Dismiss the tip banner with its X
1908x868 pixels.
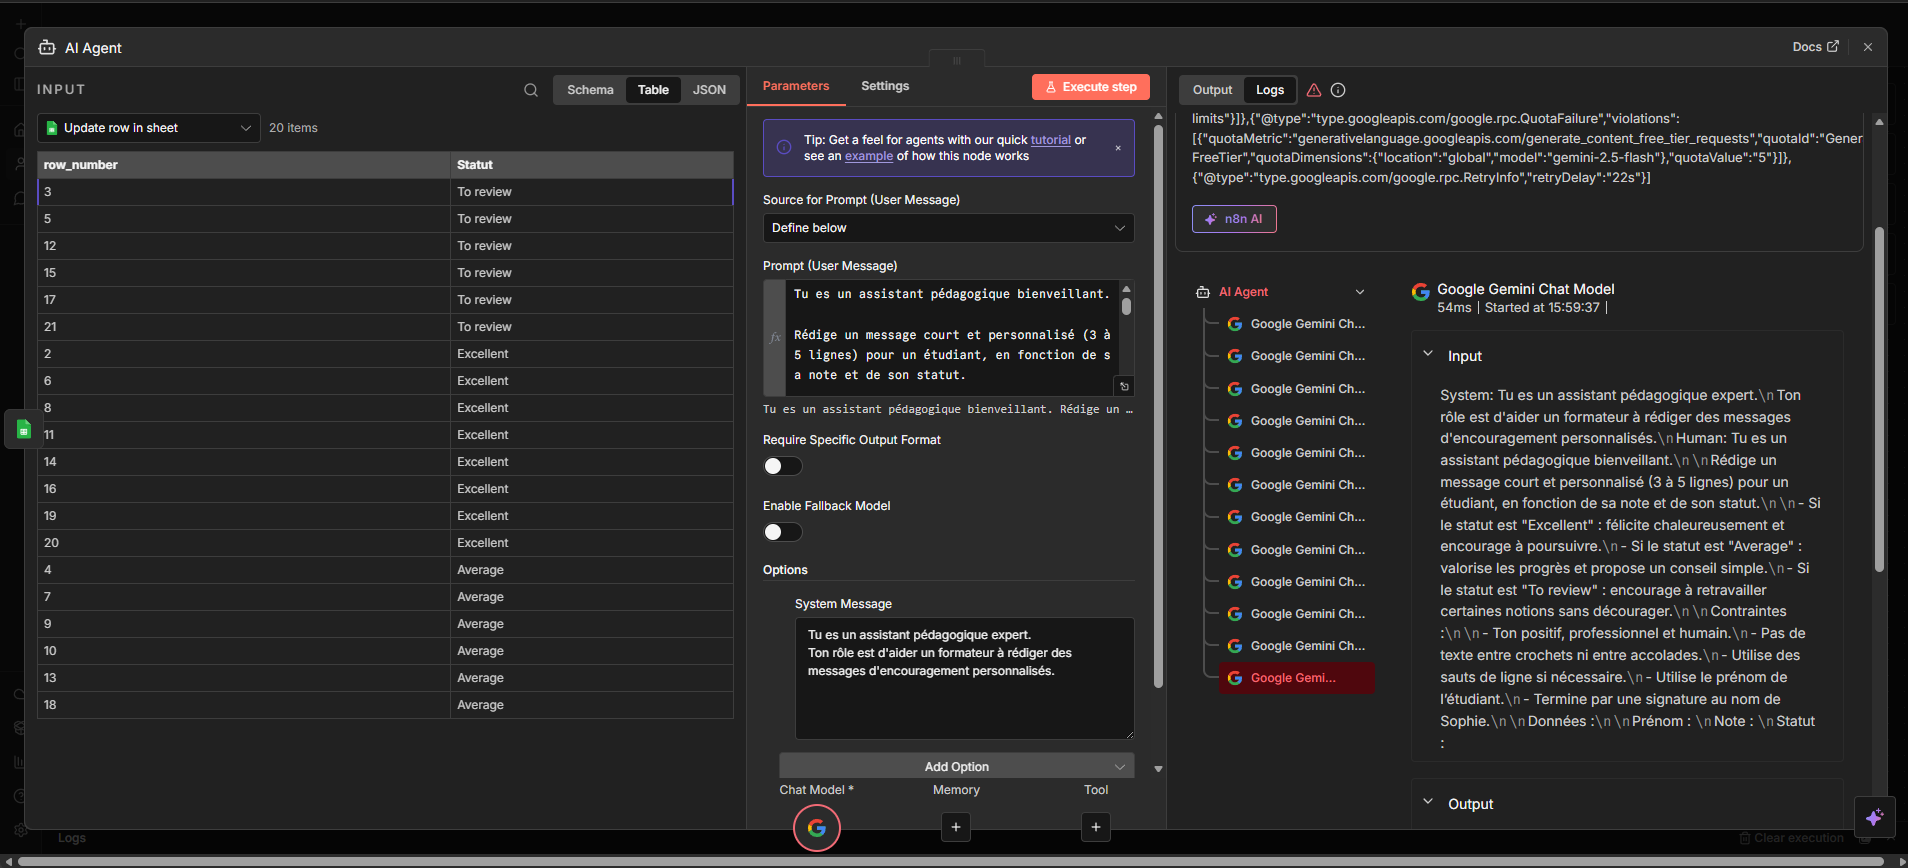pyautogui.click(x=1118, y=148)
